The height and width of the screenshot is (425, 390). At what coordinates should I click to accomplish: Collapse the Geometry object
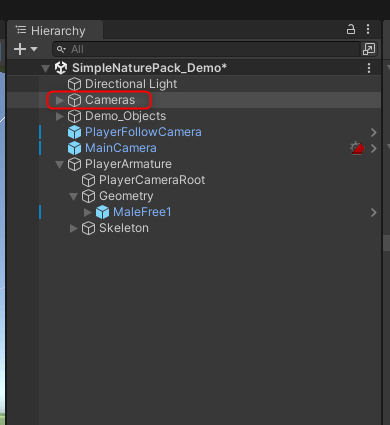(74, 196)
